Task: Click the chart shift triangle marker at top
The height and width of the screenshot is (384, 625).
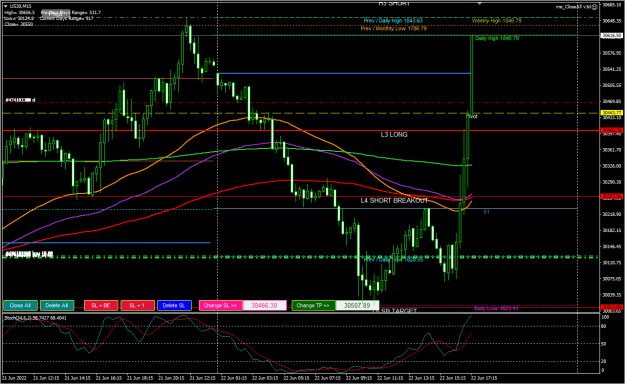Action: coord(480,4)
